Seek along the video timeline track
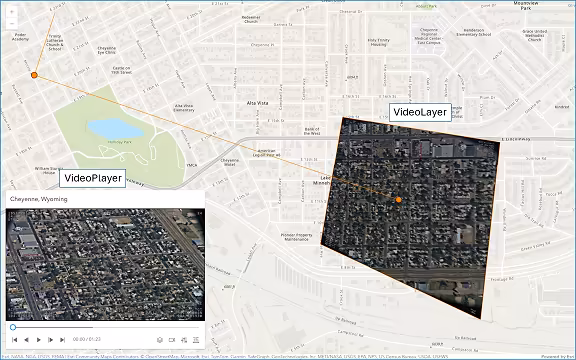The image size is (576, 360). [x=107, y=327]
